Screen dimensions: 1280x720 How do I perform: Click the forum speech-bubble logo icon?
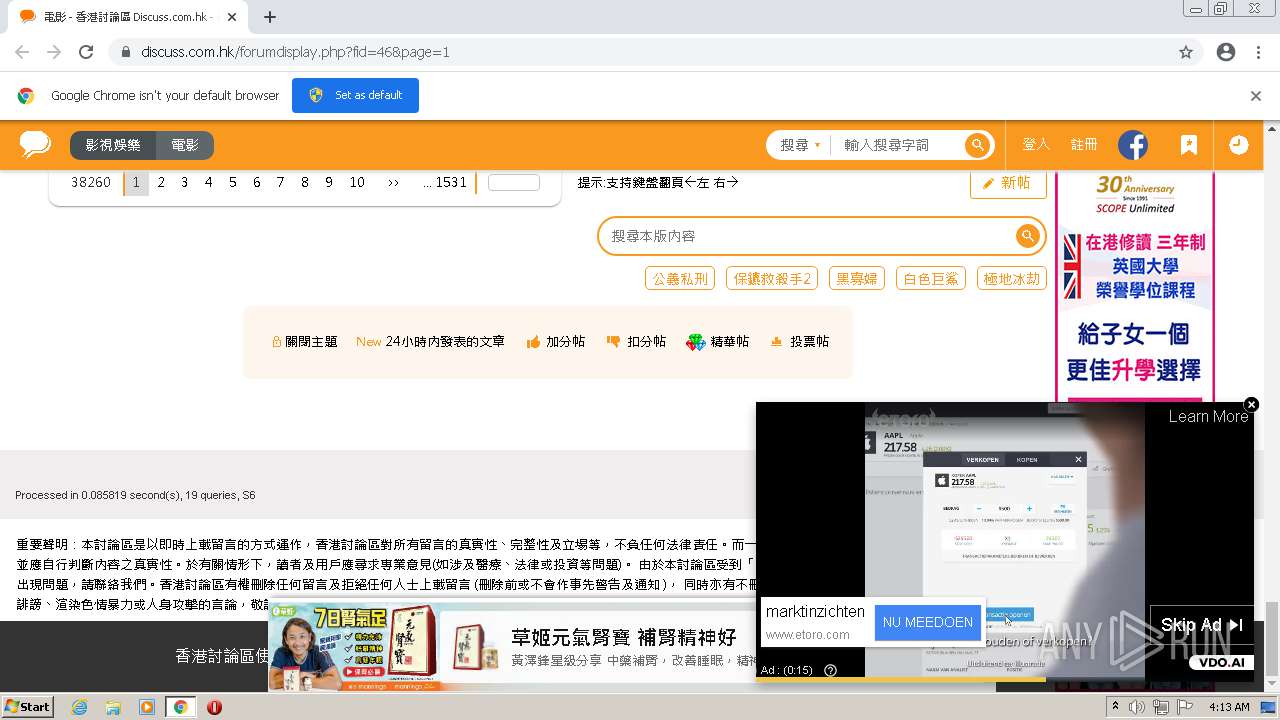coord(35,145)
